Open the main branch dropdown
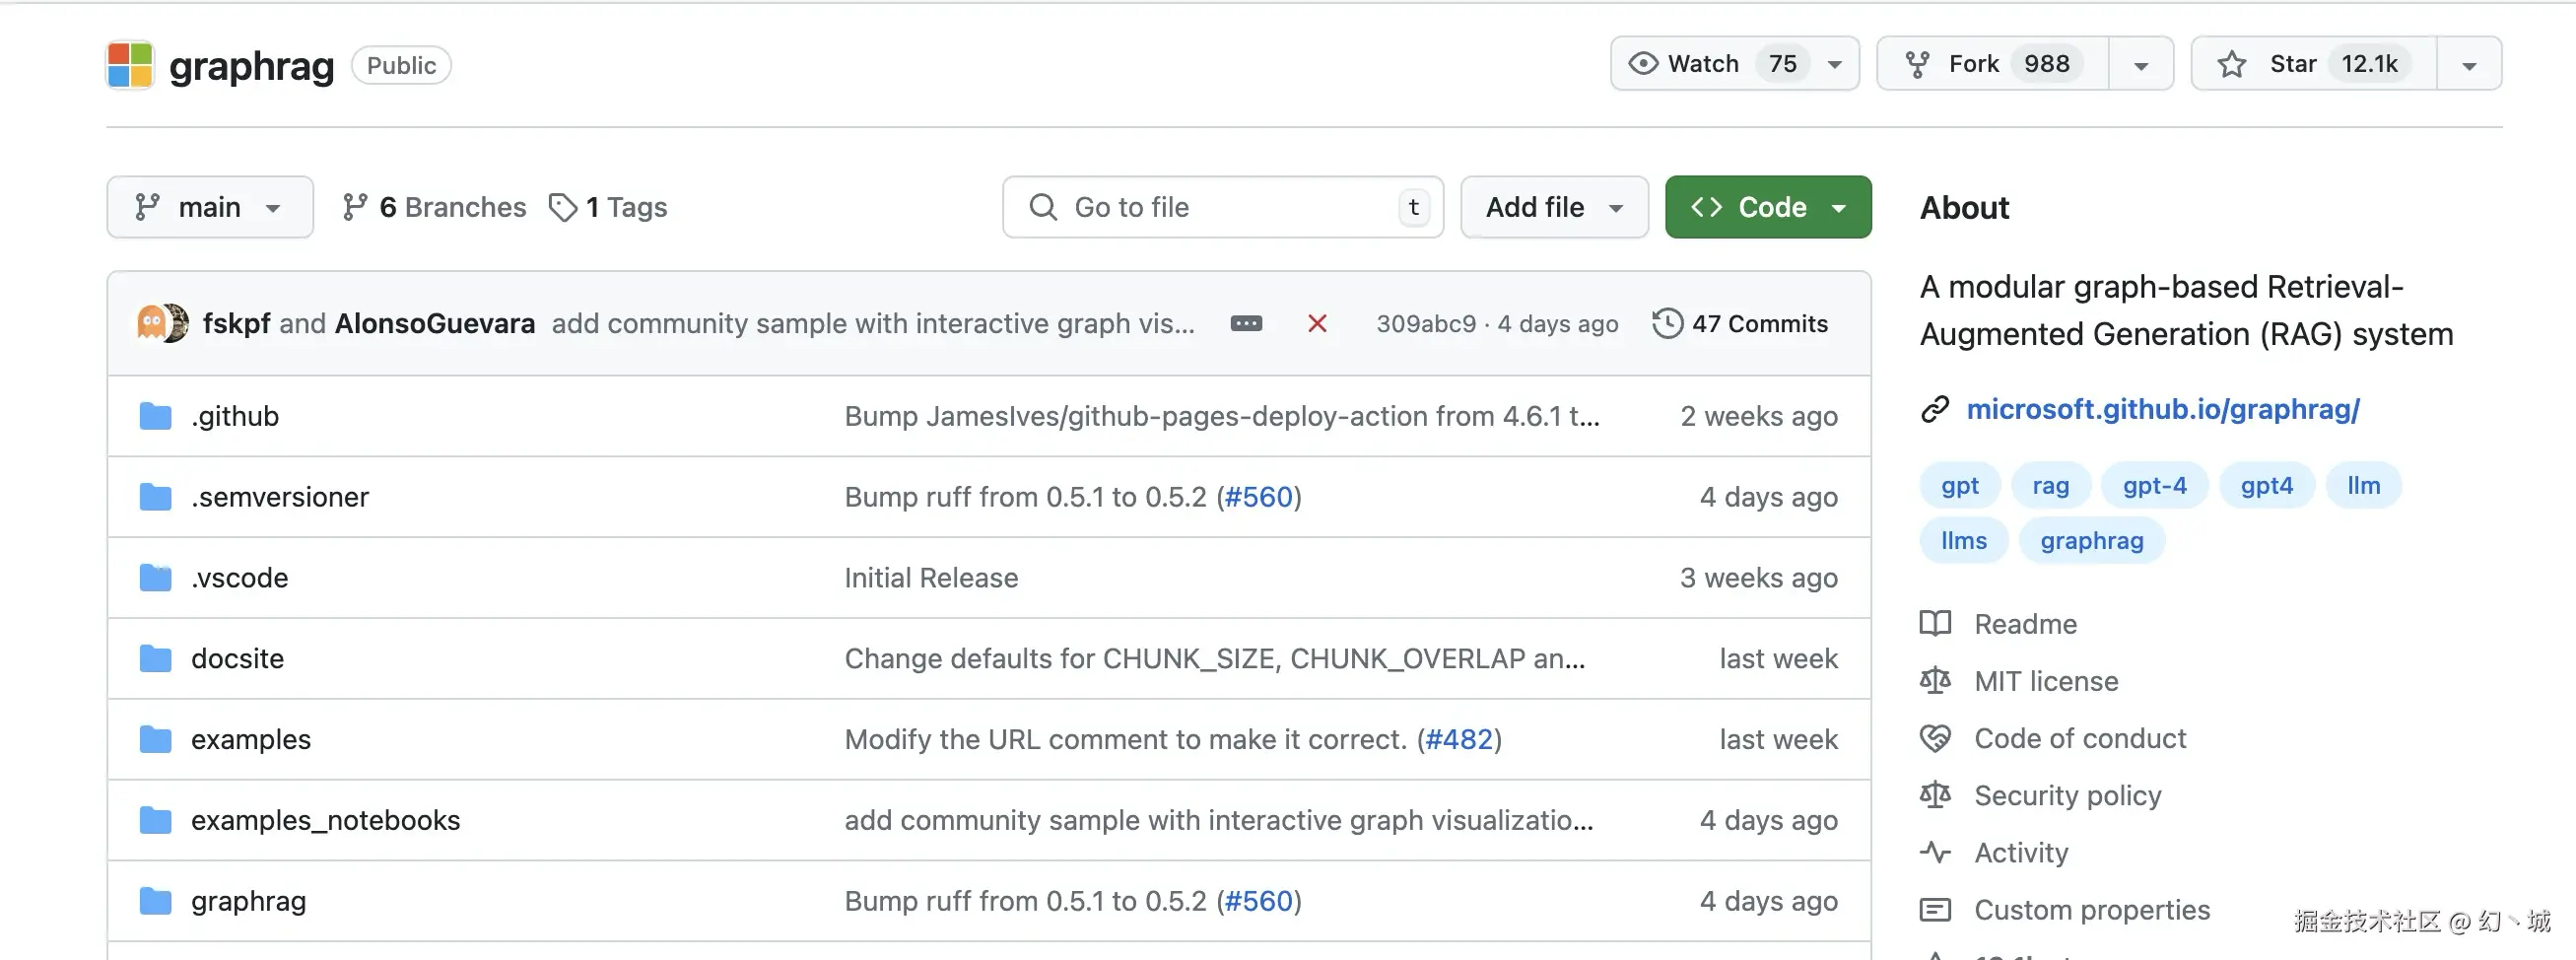This screenshot has width=2576, height=960. [x=210, y=207]
